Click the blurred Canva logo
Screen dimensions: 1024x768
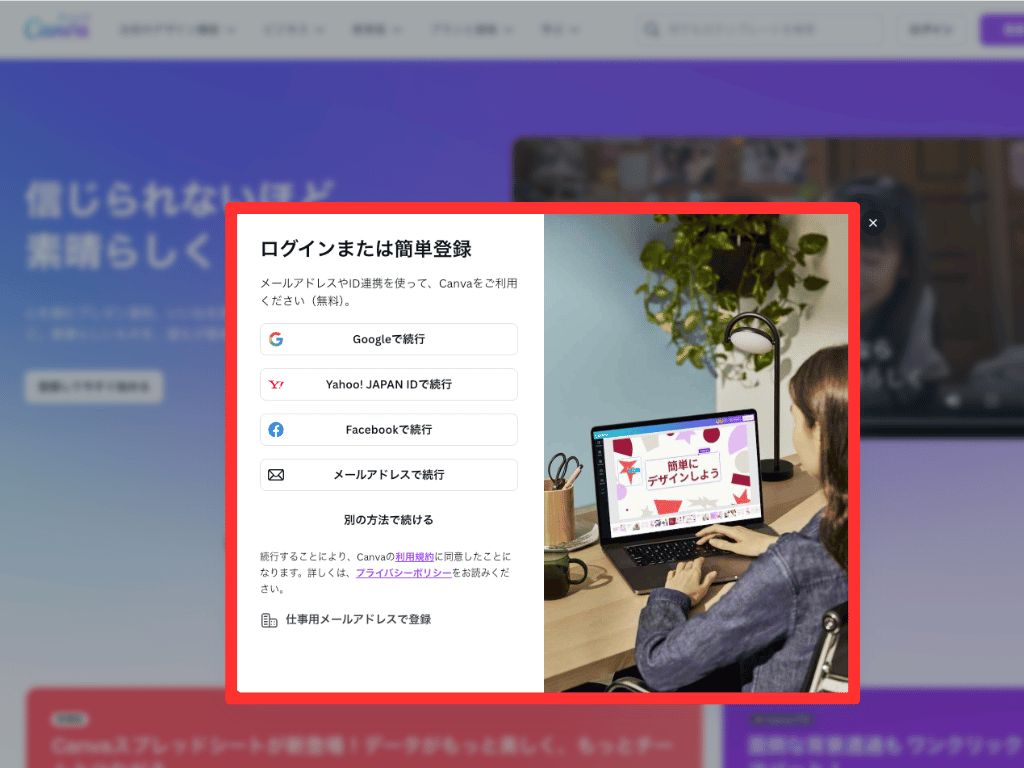(57, 29)
